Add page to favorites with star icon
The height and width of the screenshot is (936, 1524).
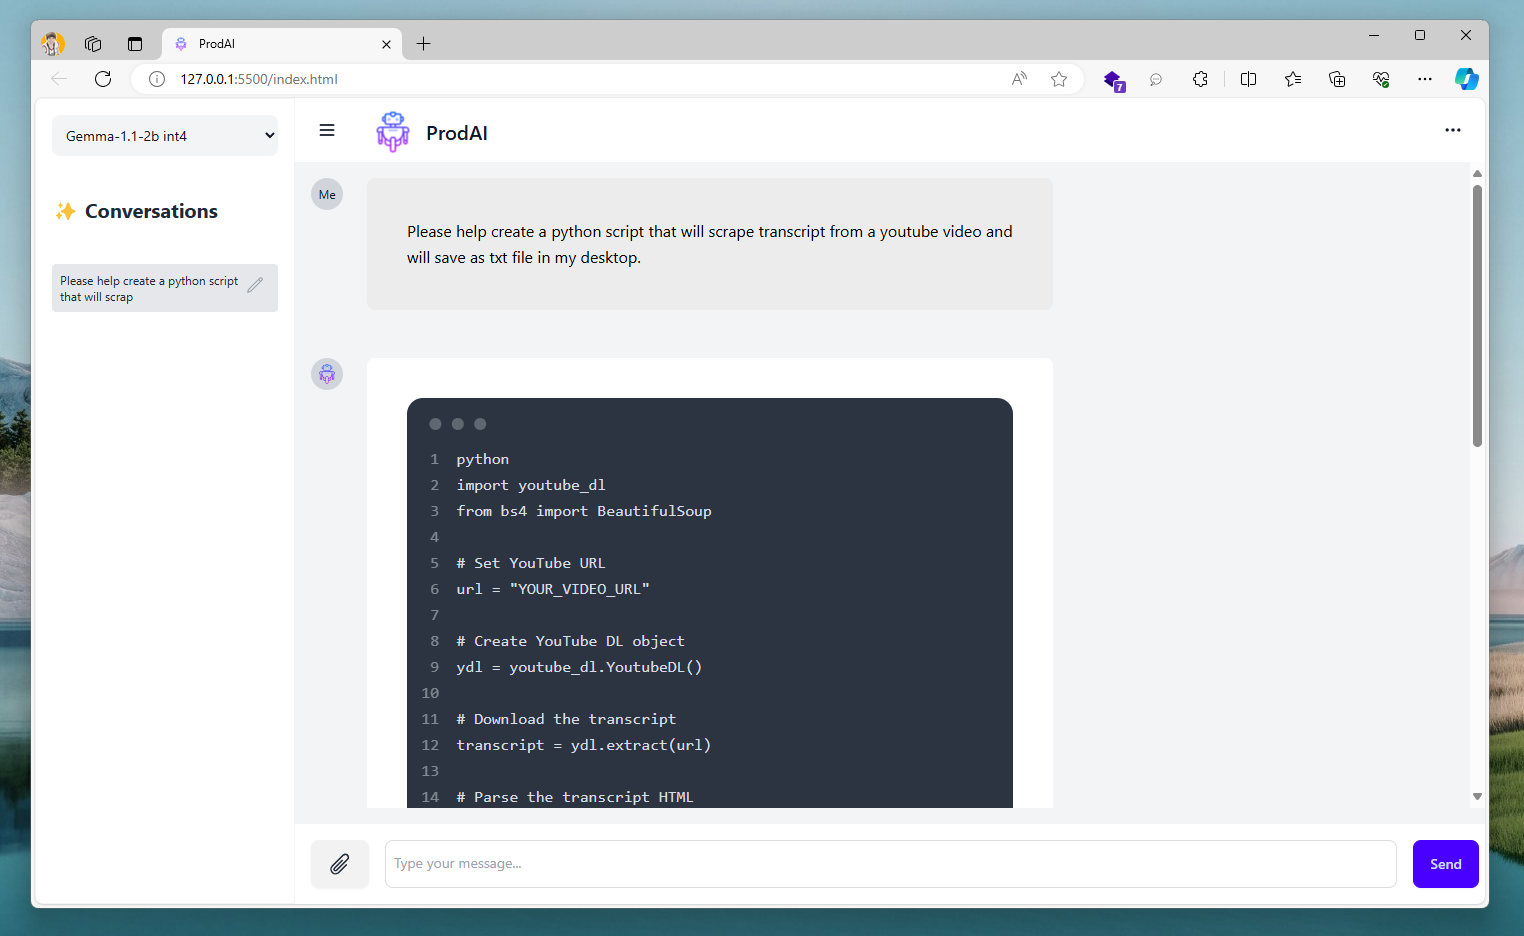click(x=1059, y=79)
